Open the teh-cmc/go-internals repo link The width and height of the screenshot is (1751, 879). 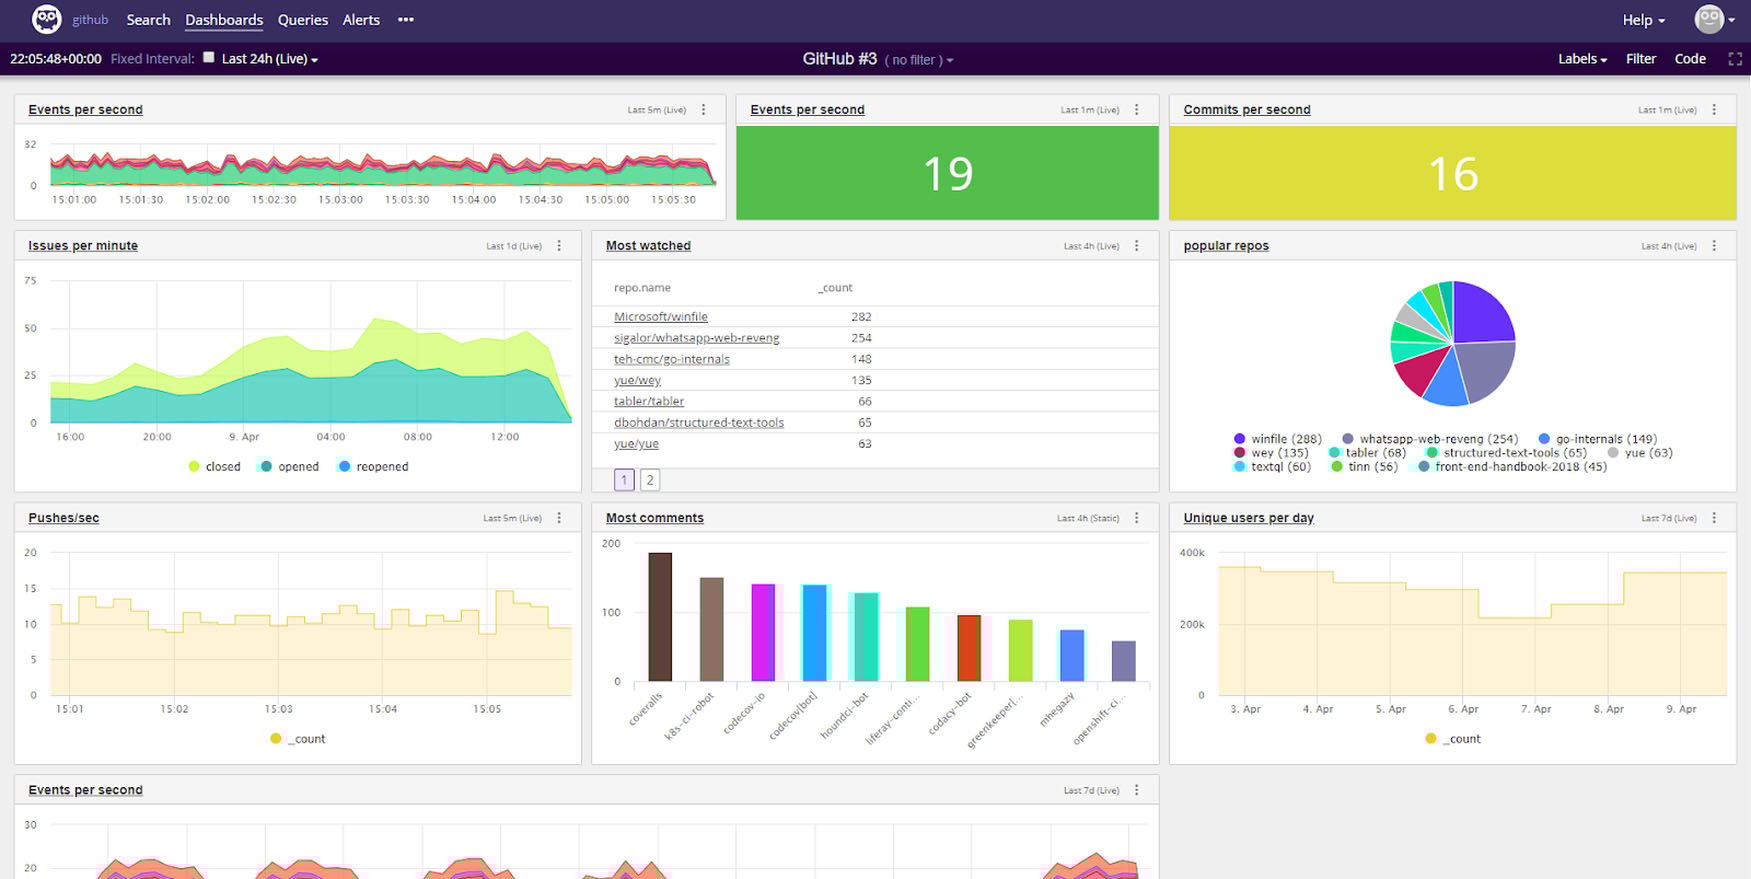672,359
